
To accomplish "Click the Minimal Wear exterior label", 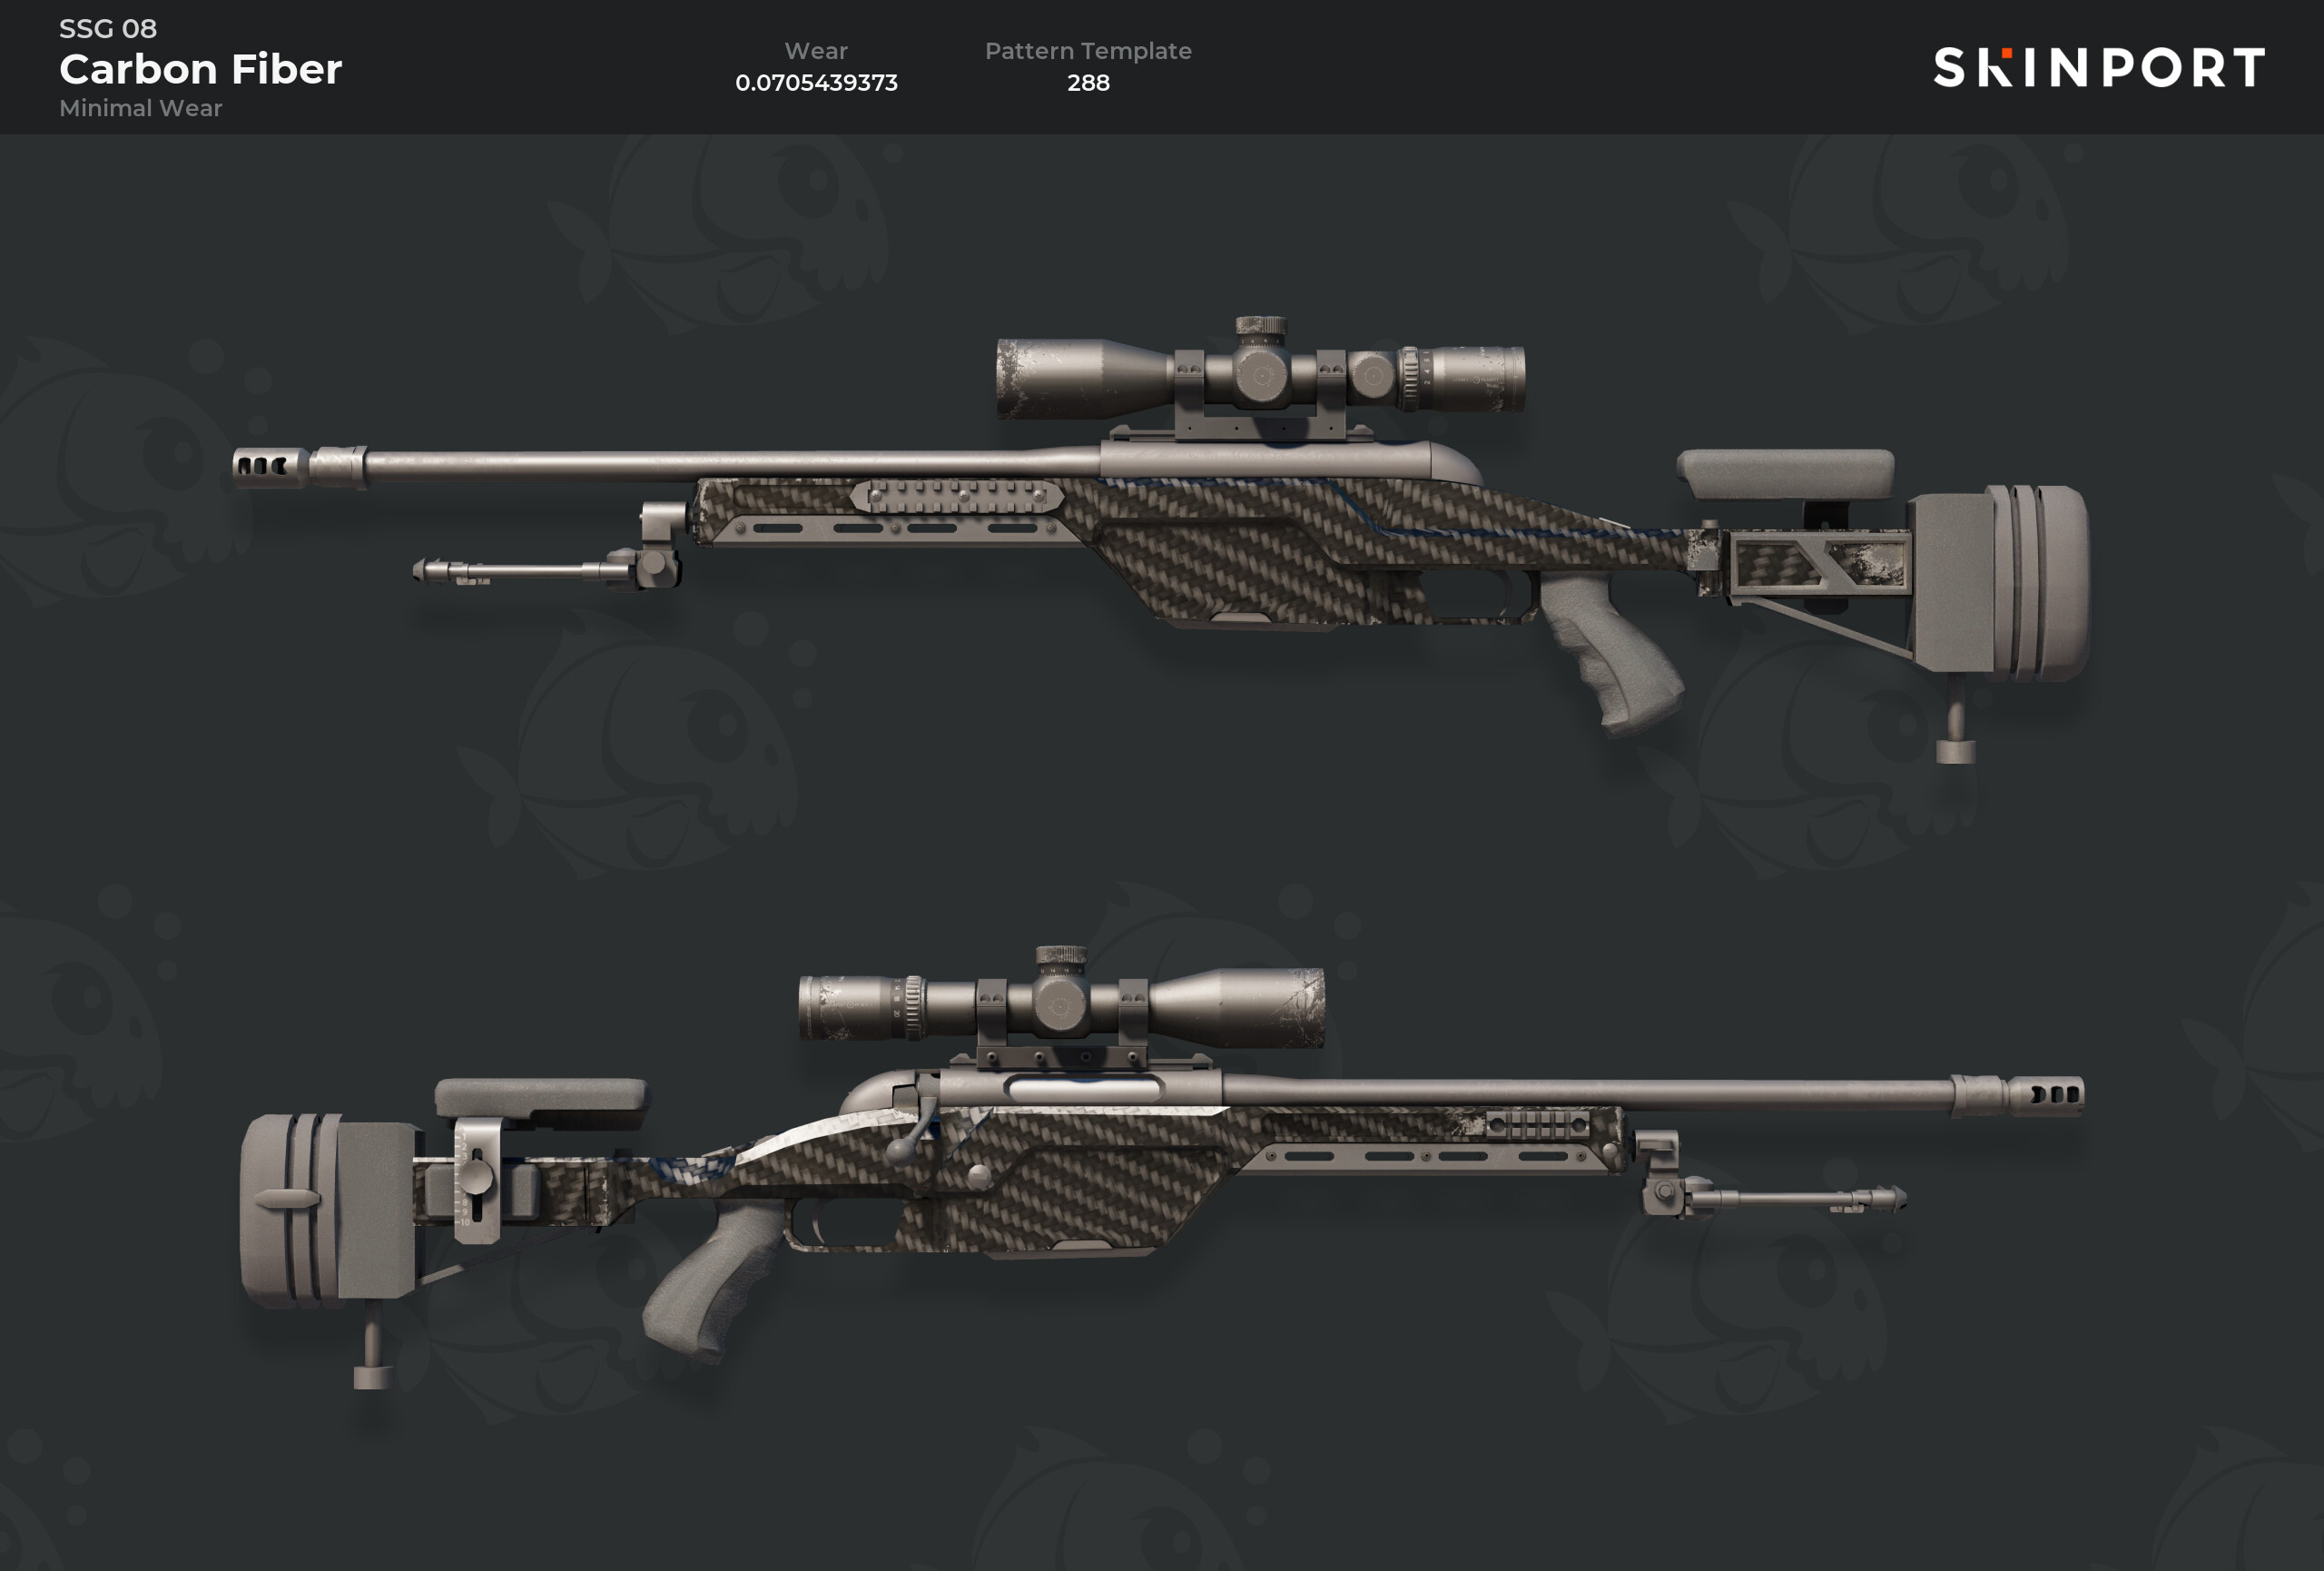I will pos(140,108).
